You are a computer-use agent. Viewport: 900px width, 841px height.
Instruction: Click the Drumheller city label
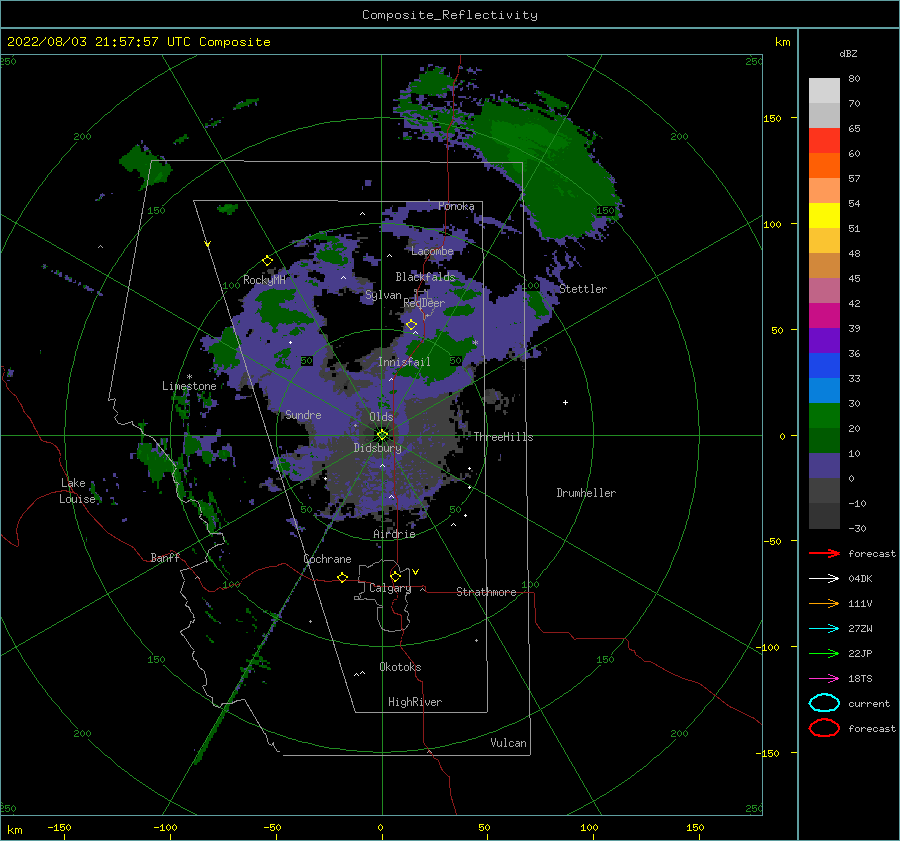pyautogui.click(x=586, y=493)
